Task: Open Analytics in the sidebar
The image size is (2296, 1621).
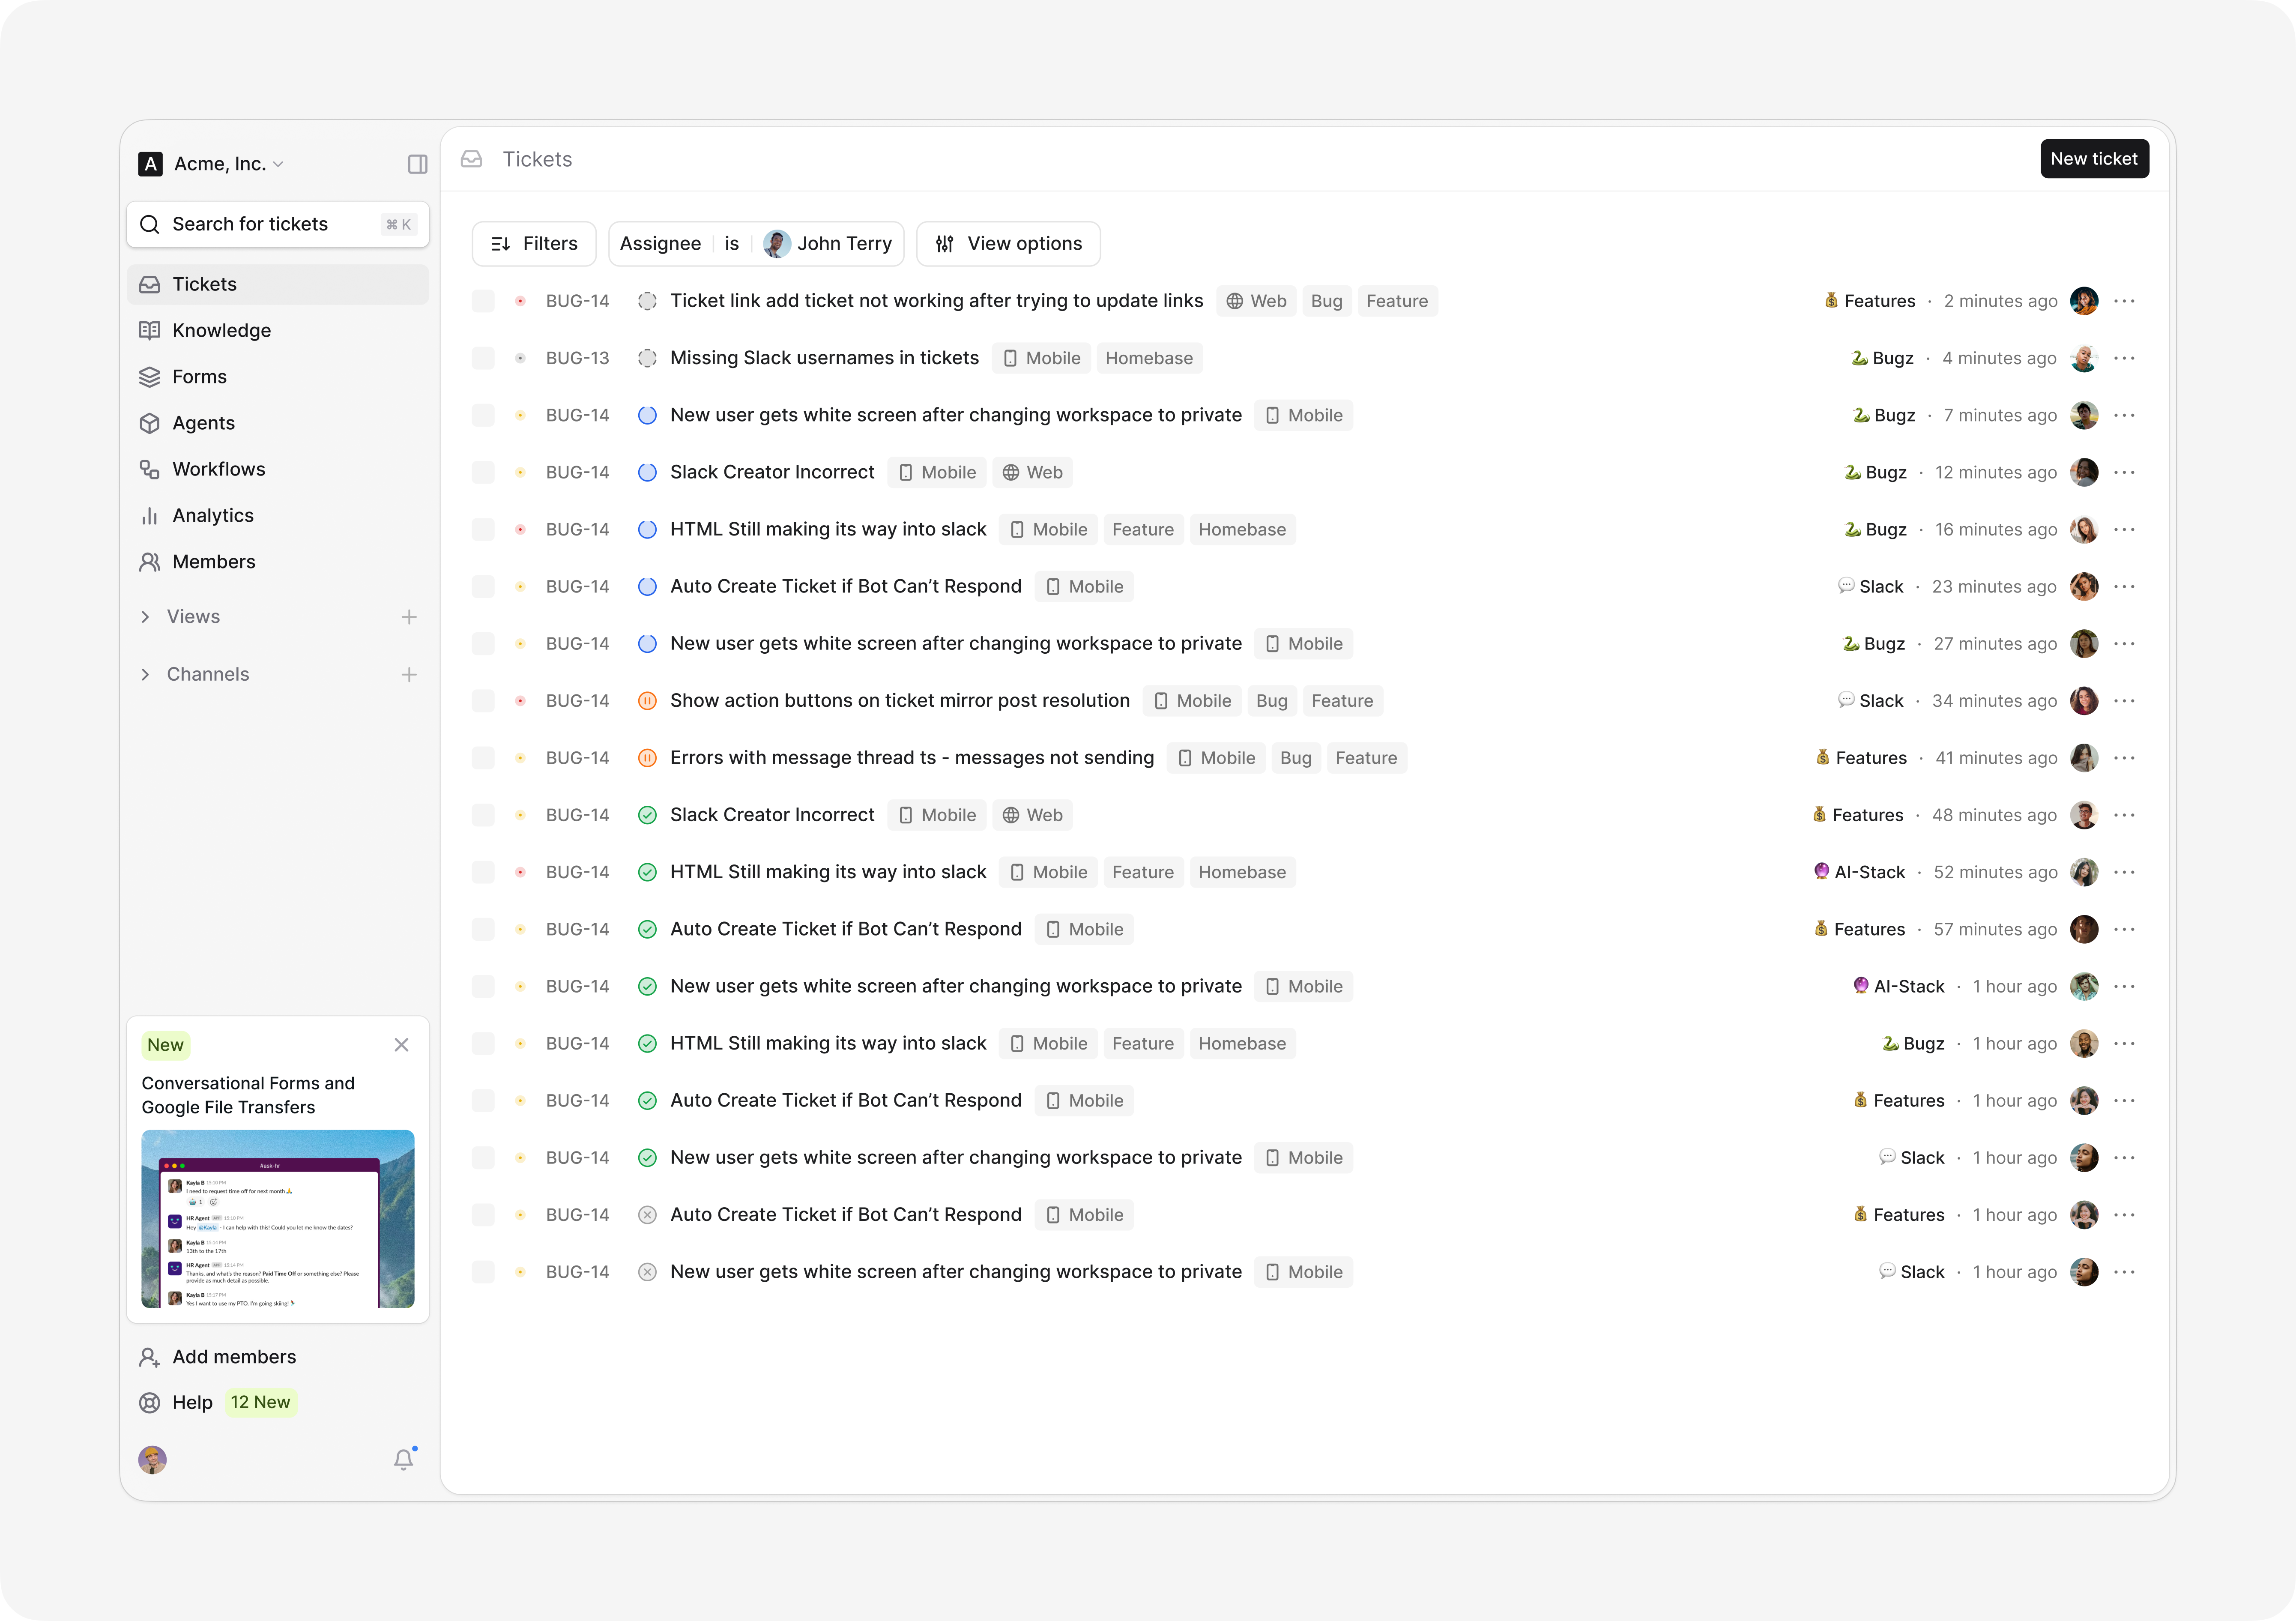Action: [x=278, y=516]
